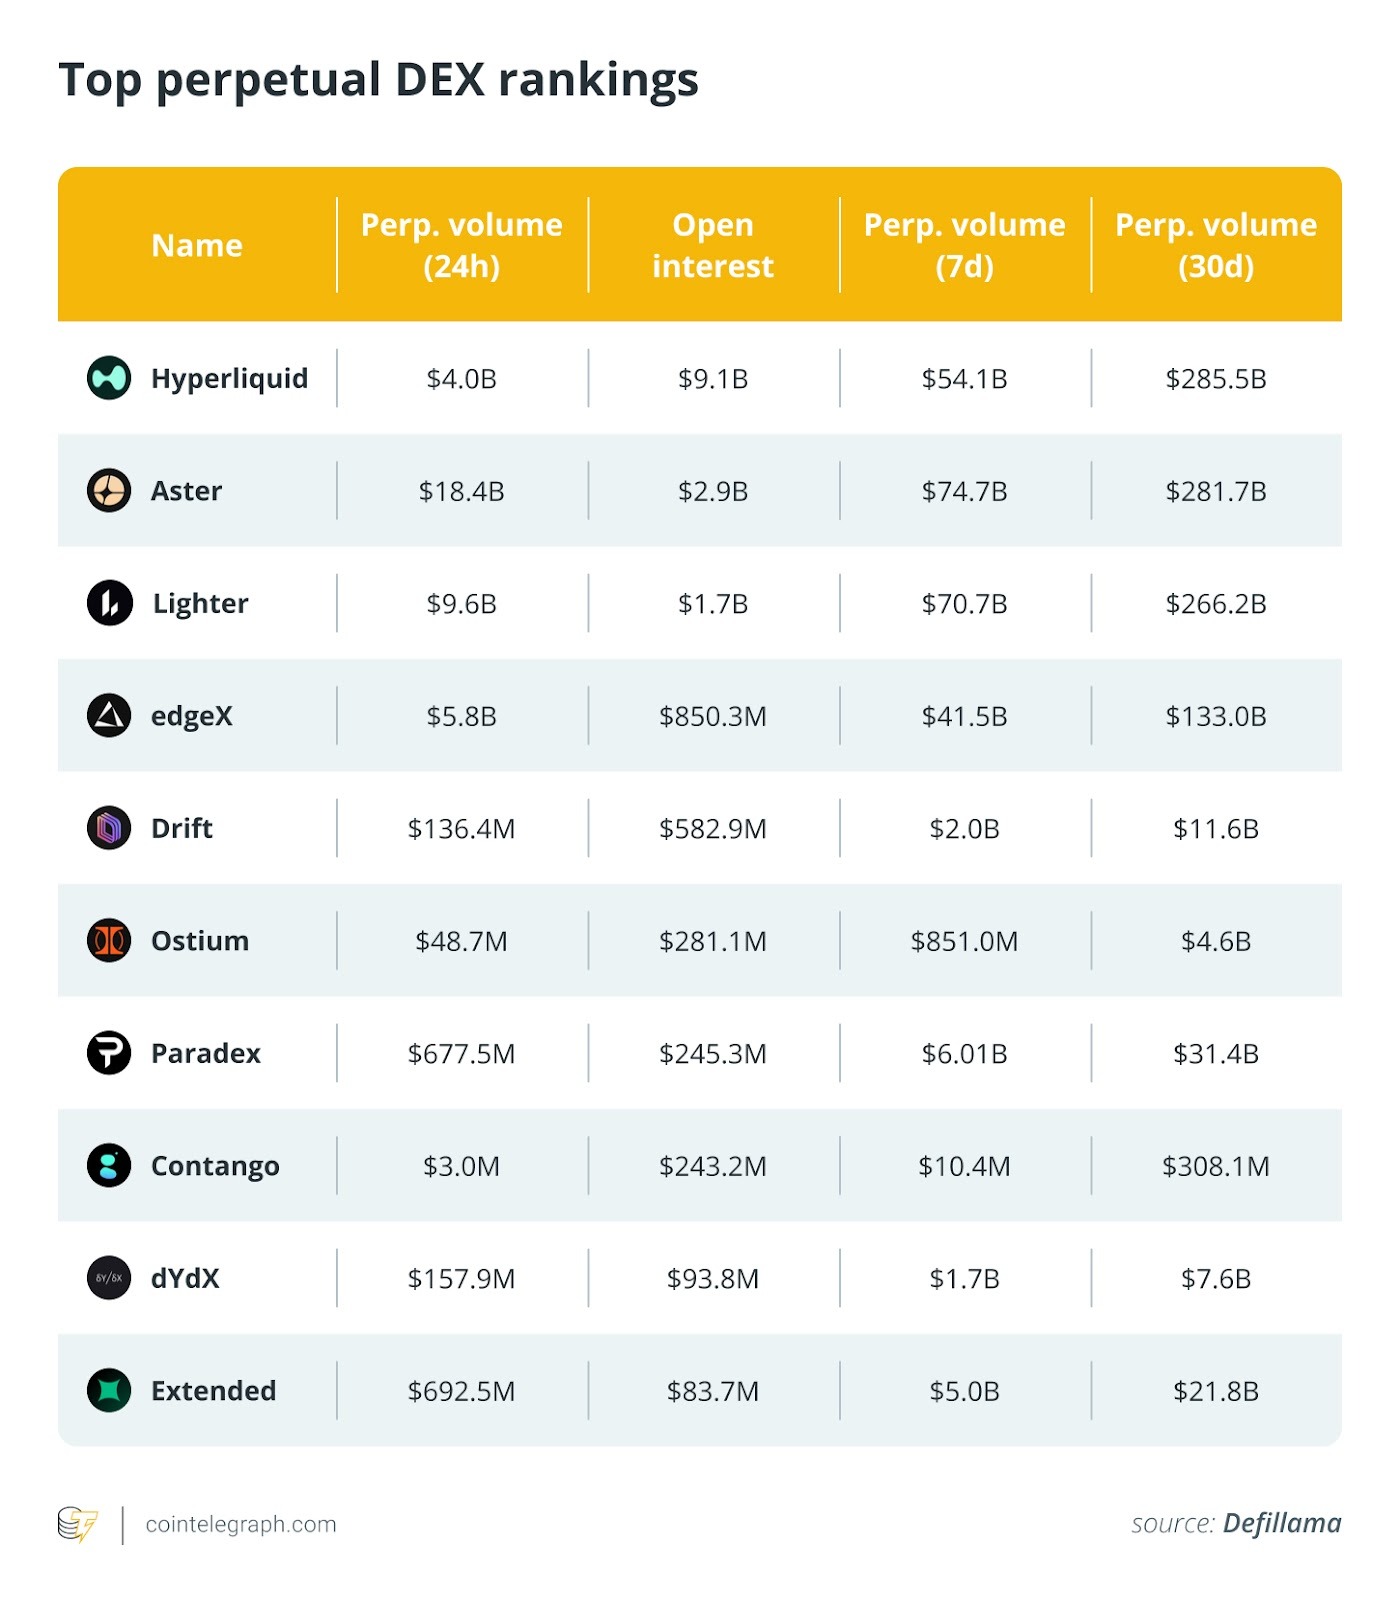
Task: Click the Aster logo icon
Action: point(109,491)
